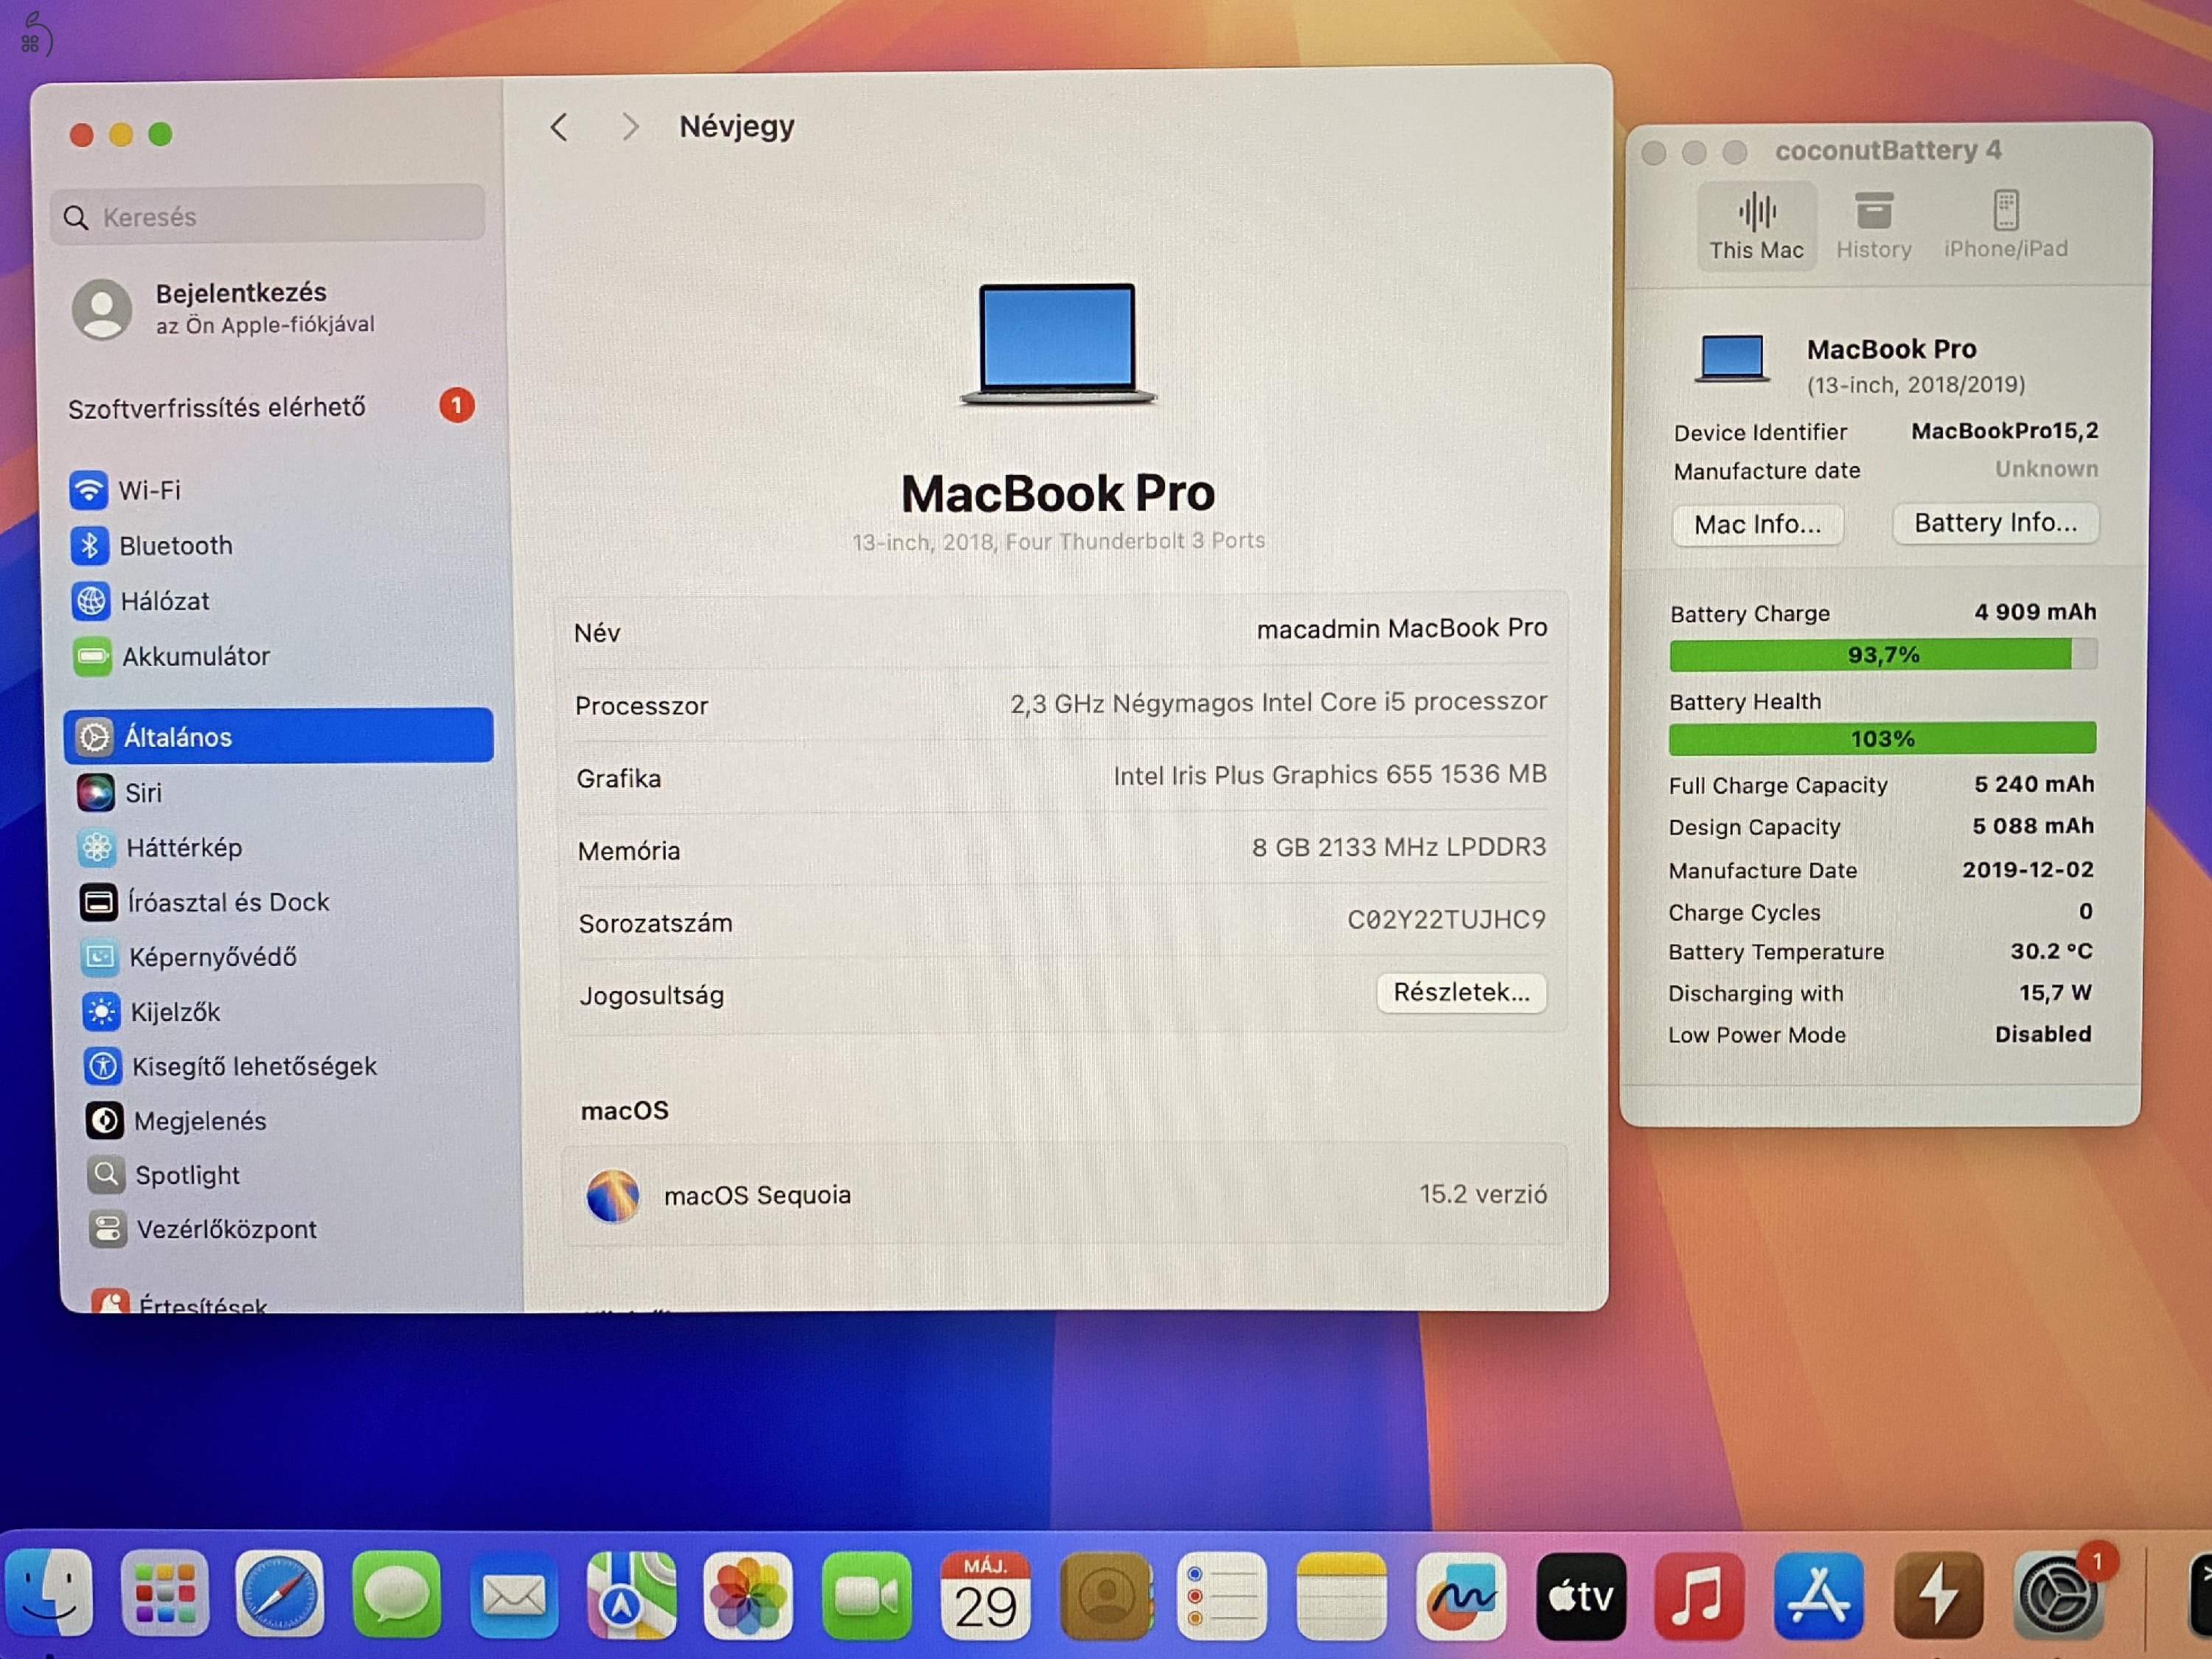Open Reminders from the Dock
Screen dimensions: 2212x1659
[x=1222, y=1596]
